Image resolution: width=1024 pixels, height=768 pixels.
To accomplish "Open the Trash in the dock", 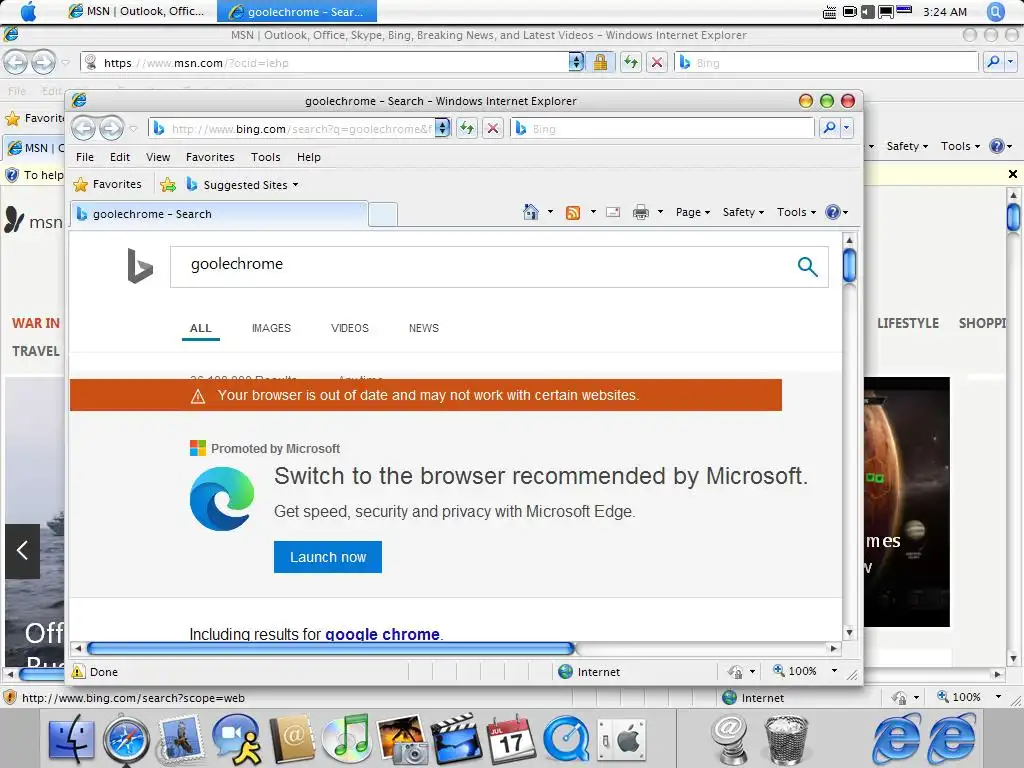I will [786, 741].
